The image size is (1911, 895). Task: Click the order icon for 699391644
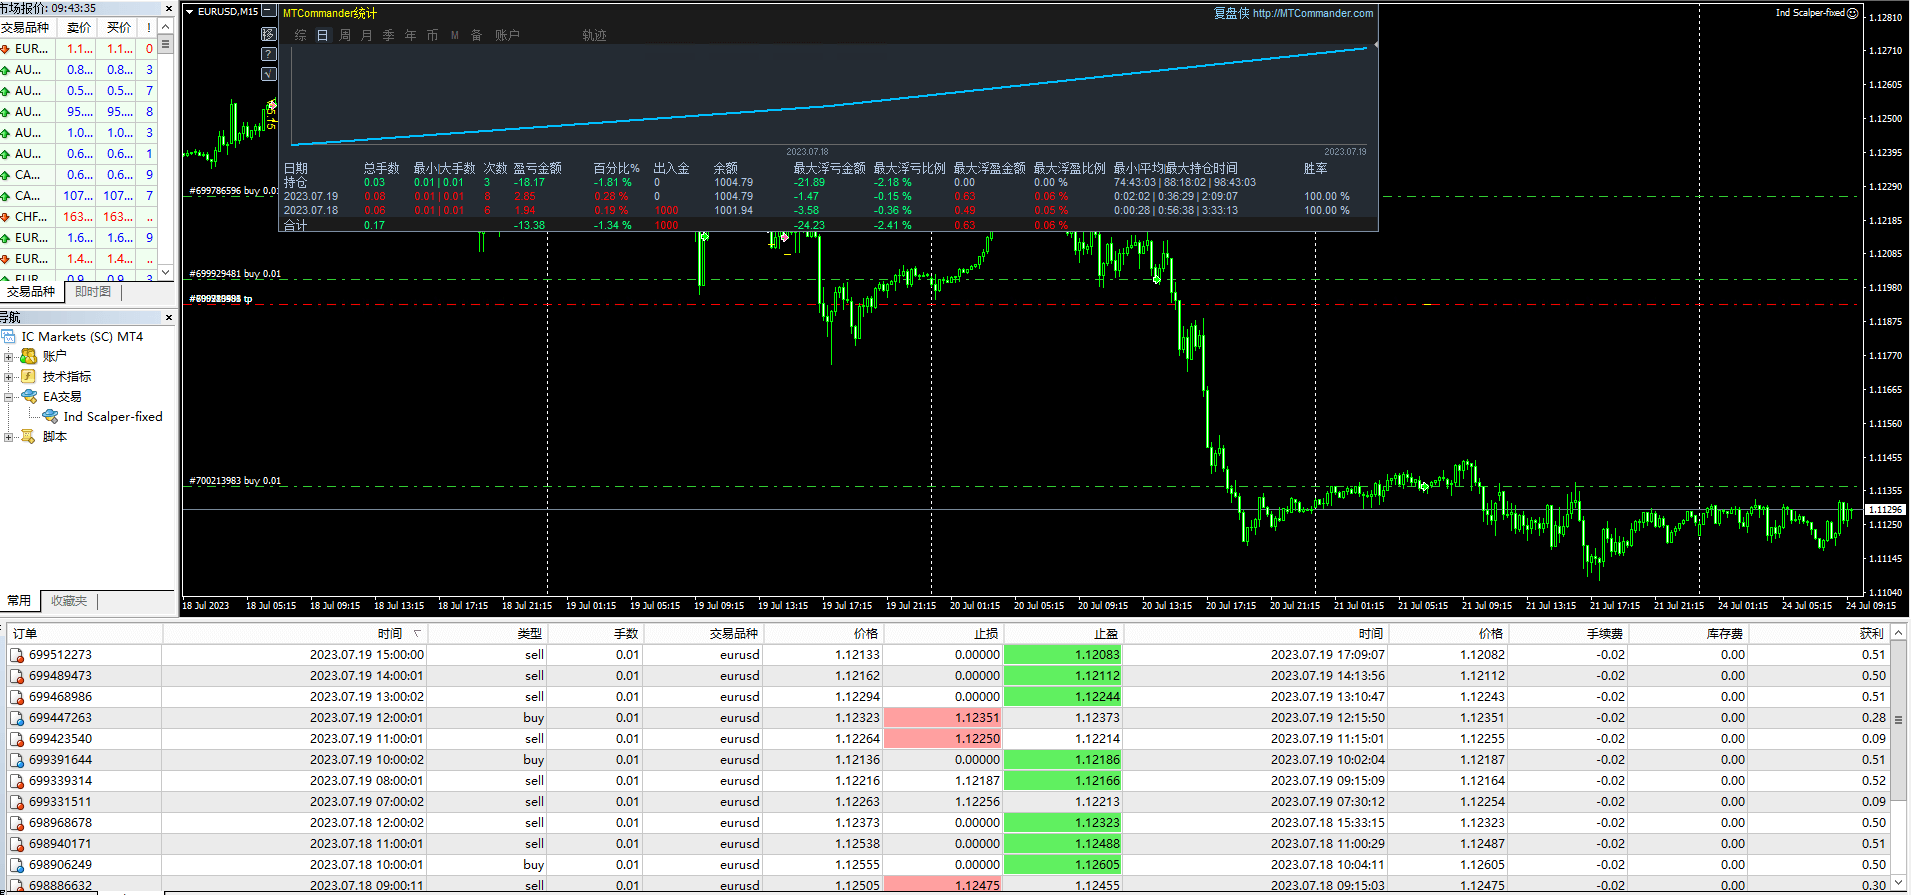(17, 761)
